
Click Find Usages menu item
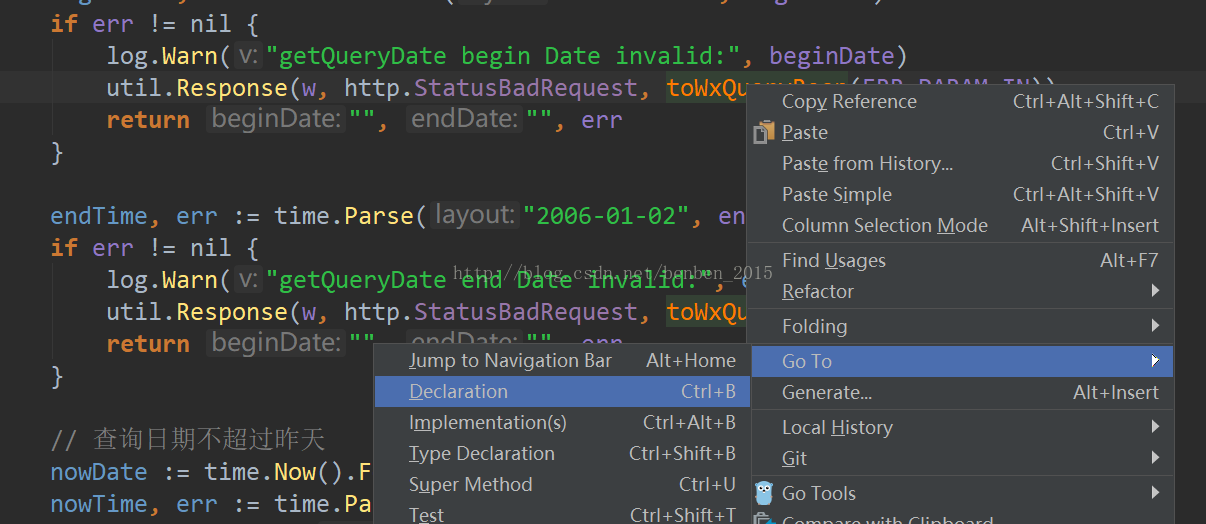833,260
